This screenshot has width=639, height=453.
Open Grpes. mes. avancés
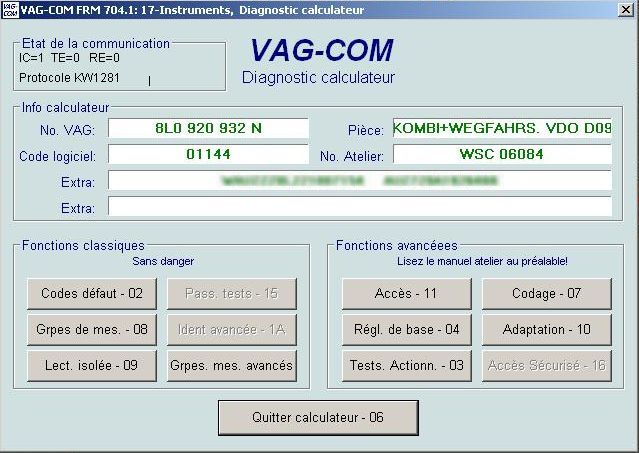(x=232, y=365)
